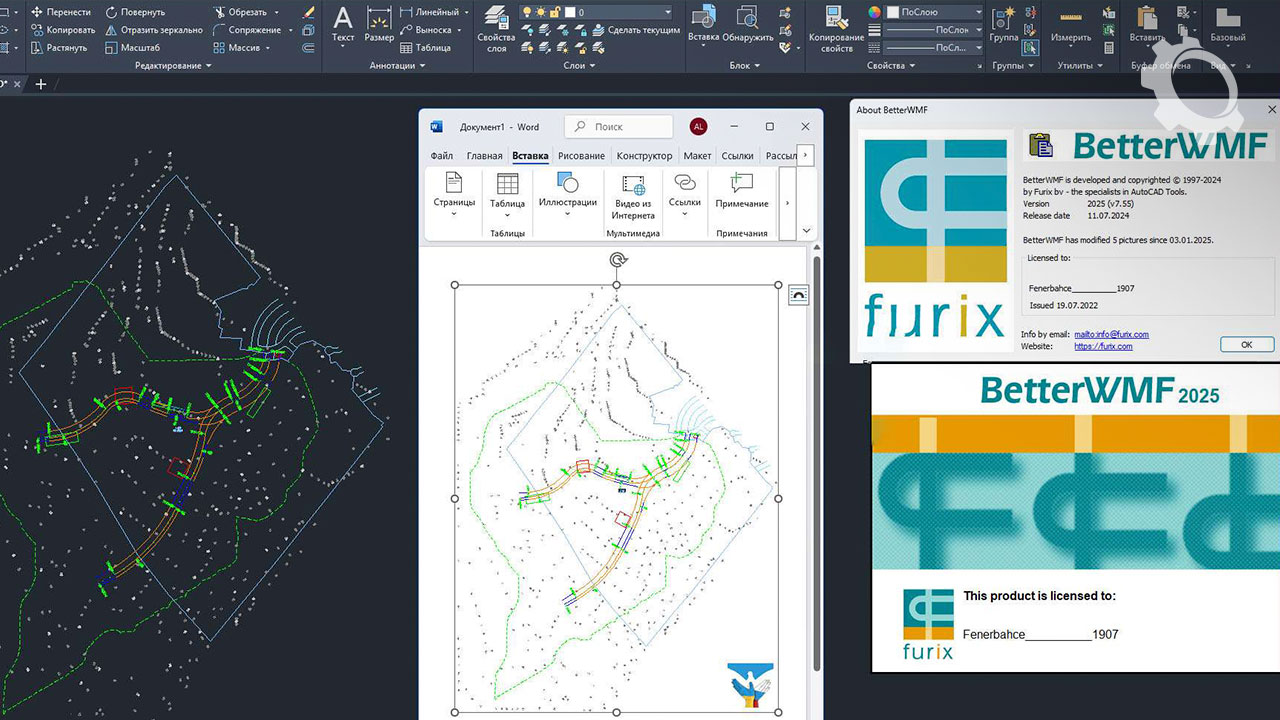Switch to the Главная tab in Word

[484, 156]
